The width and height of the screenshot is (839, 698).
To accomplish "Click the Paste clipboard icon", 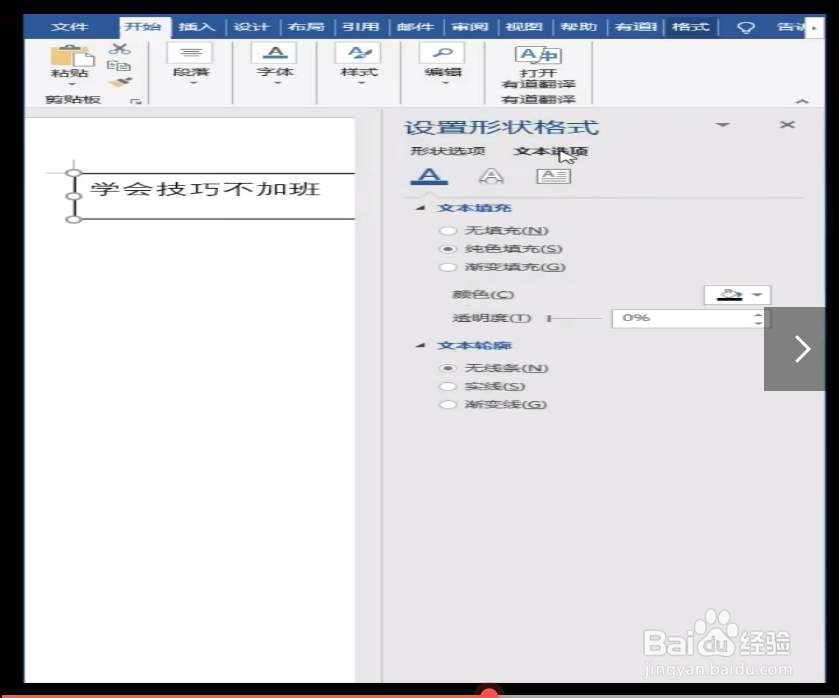I will click(x=71, y=57).
